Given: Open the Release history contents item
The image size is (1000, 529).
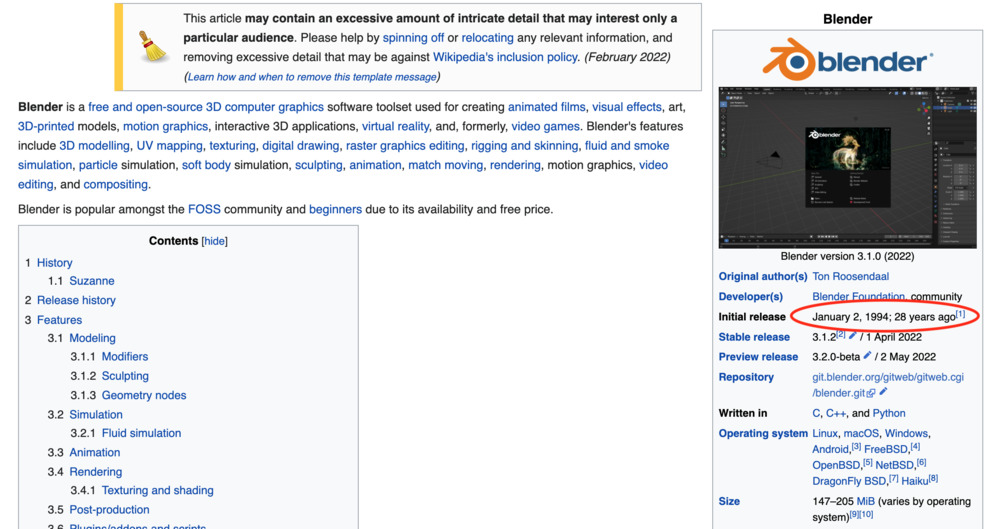Looking at the screenshot, I should coord(76,300).
